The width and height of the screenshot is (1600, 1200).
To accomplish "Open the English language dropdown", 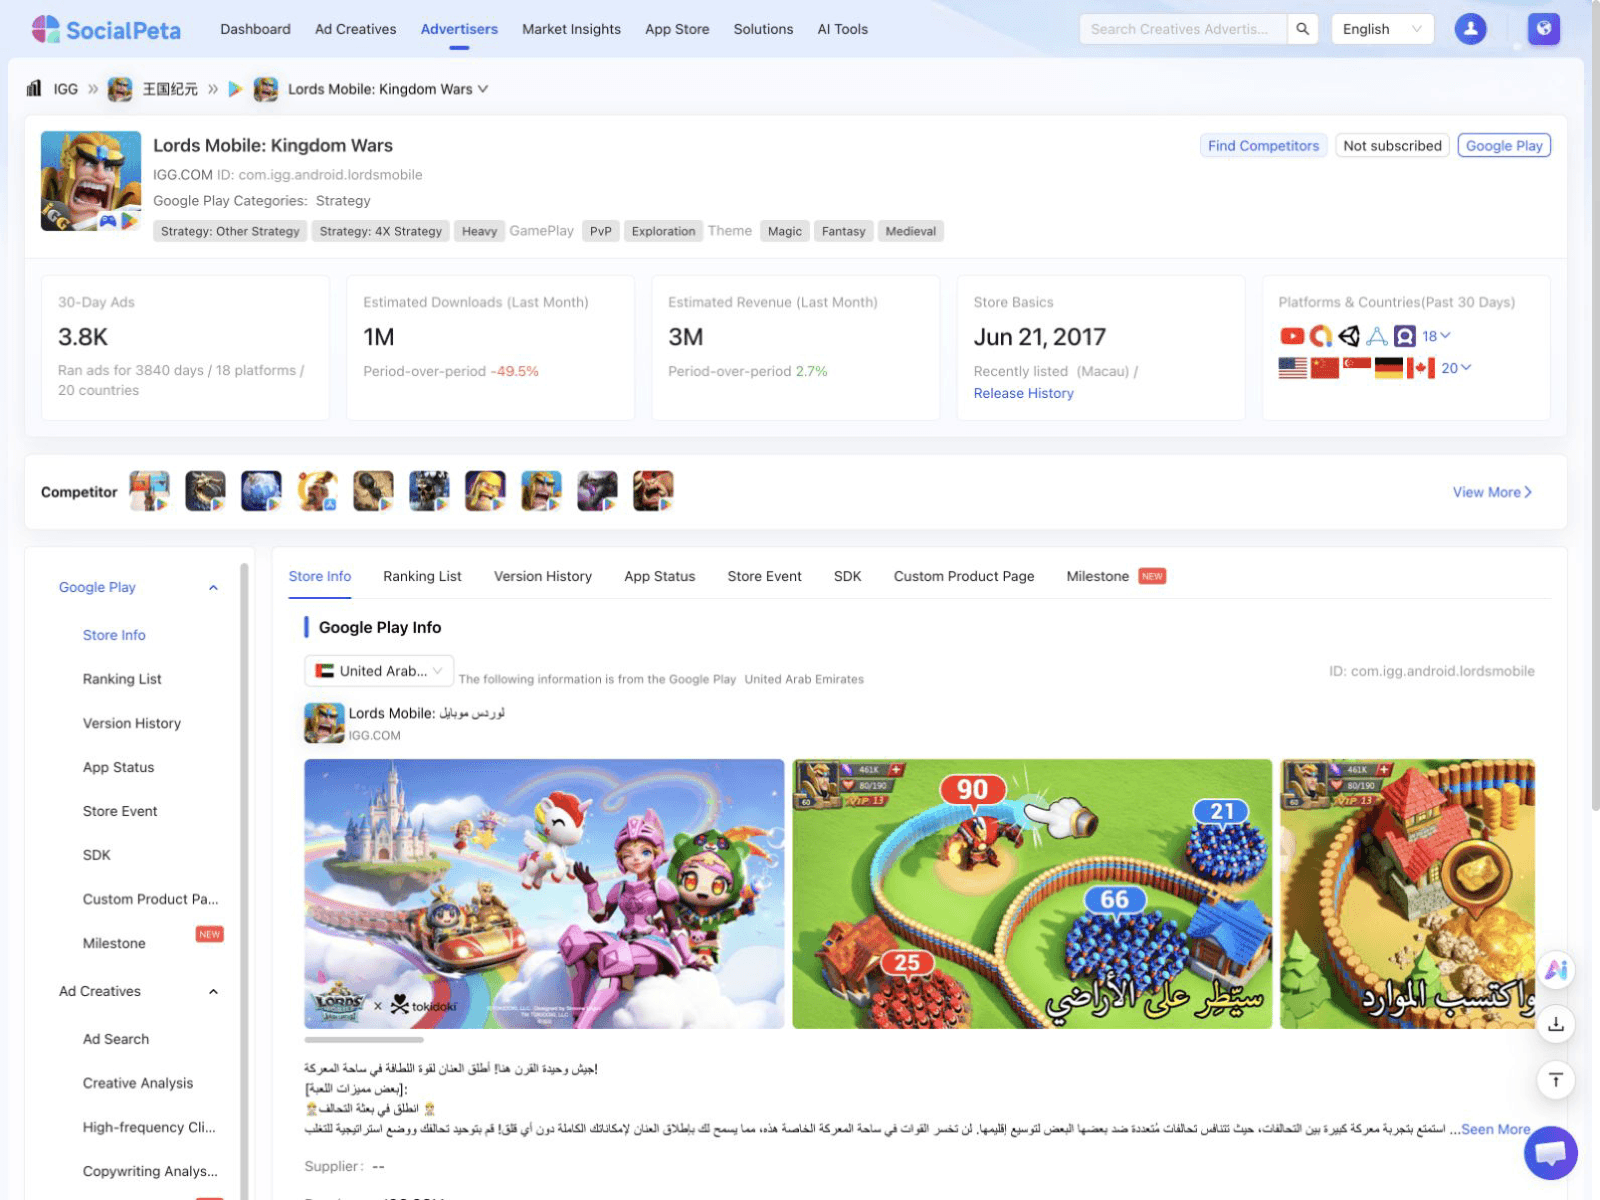I will pyautogui.click(x=1382, y=29).
